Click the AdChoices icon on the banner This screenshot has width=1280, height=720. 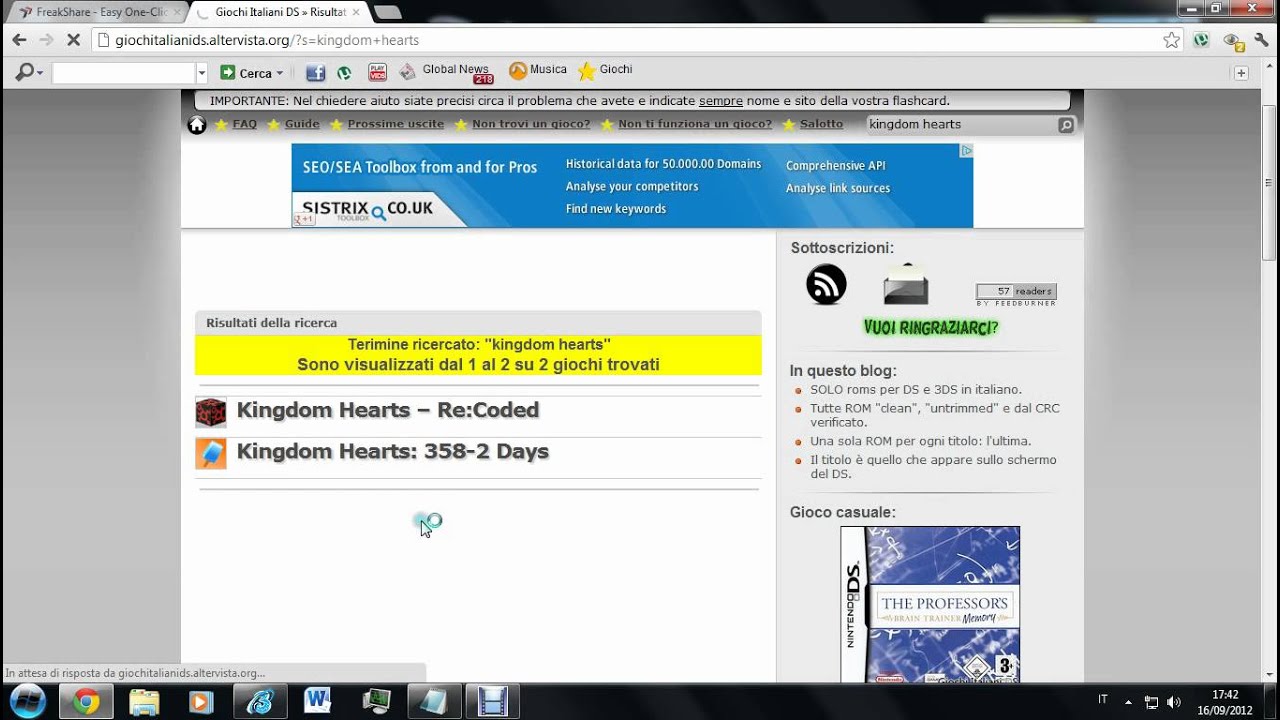(x=967, y=150)
